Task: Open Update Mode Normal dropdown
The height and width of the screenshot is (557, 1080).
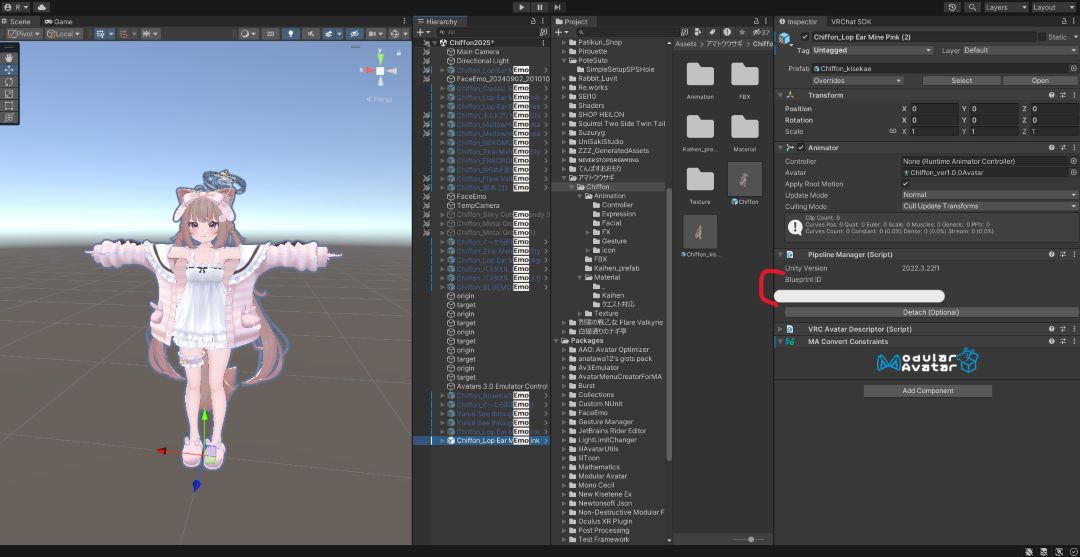Action: (989, 195)
